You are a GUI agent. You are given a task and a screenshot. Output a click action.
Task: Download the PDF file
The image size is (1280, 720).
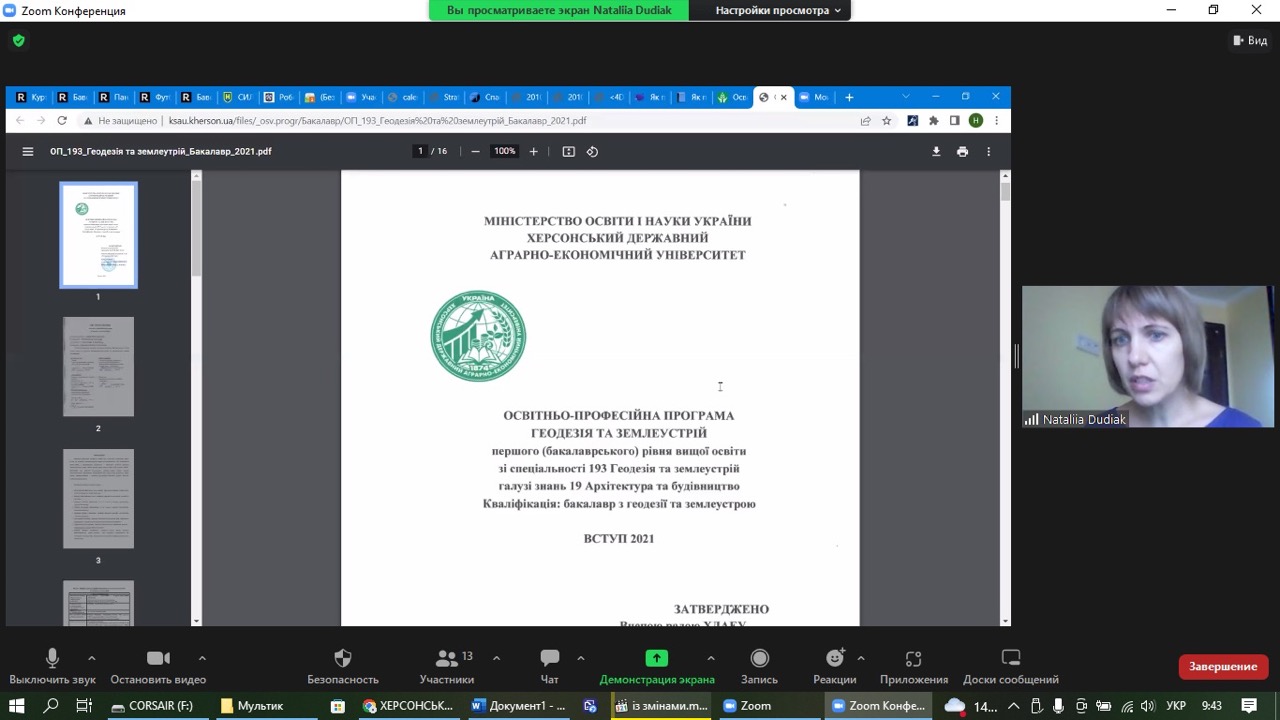click(936, 151)
